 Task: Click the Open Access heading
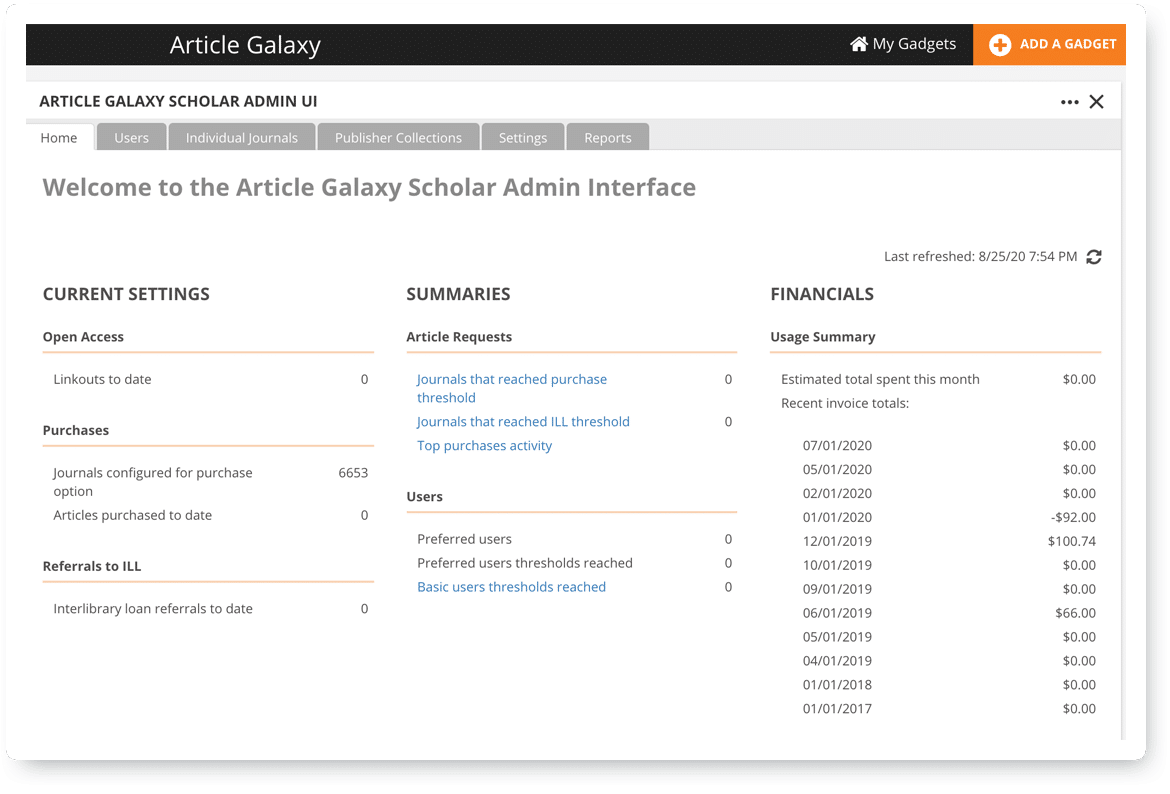coord(83,337)
